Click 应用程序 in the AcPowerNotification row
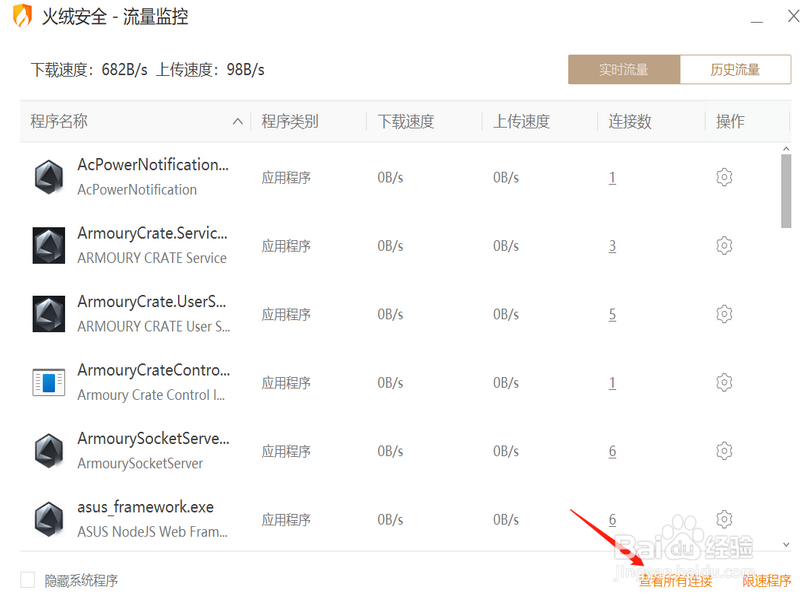Image resolution: width=800 pixels, height=600 pixels. pos(286,178)
